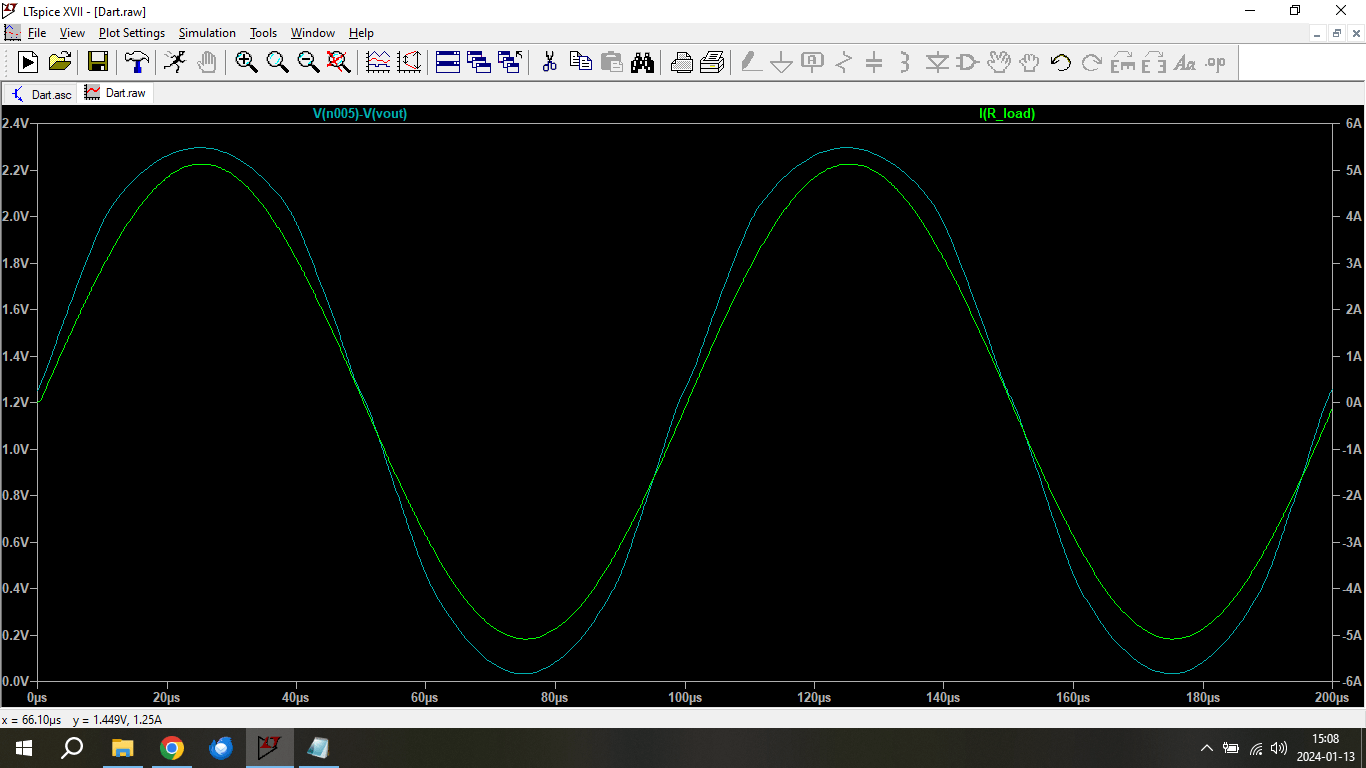The height and width of the screenshot is (768, 1366).
Task: Click the greyed Resistor icon
Action: tap(844, 62)
